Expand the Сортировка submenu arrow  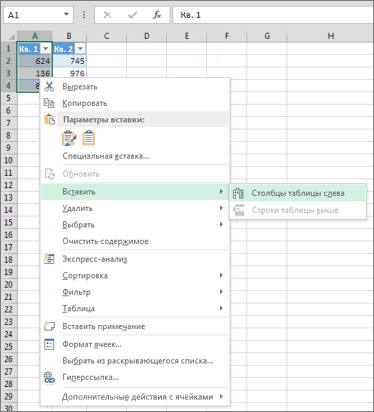pos(221,275)
